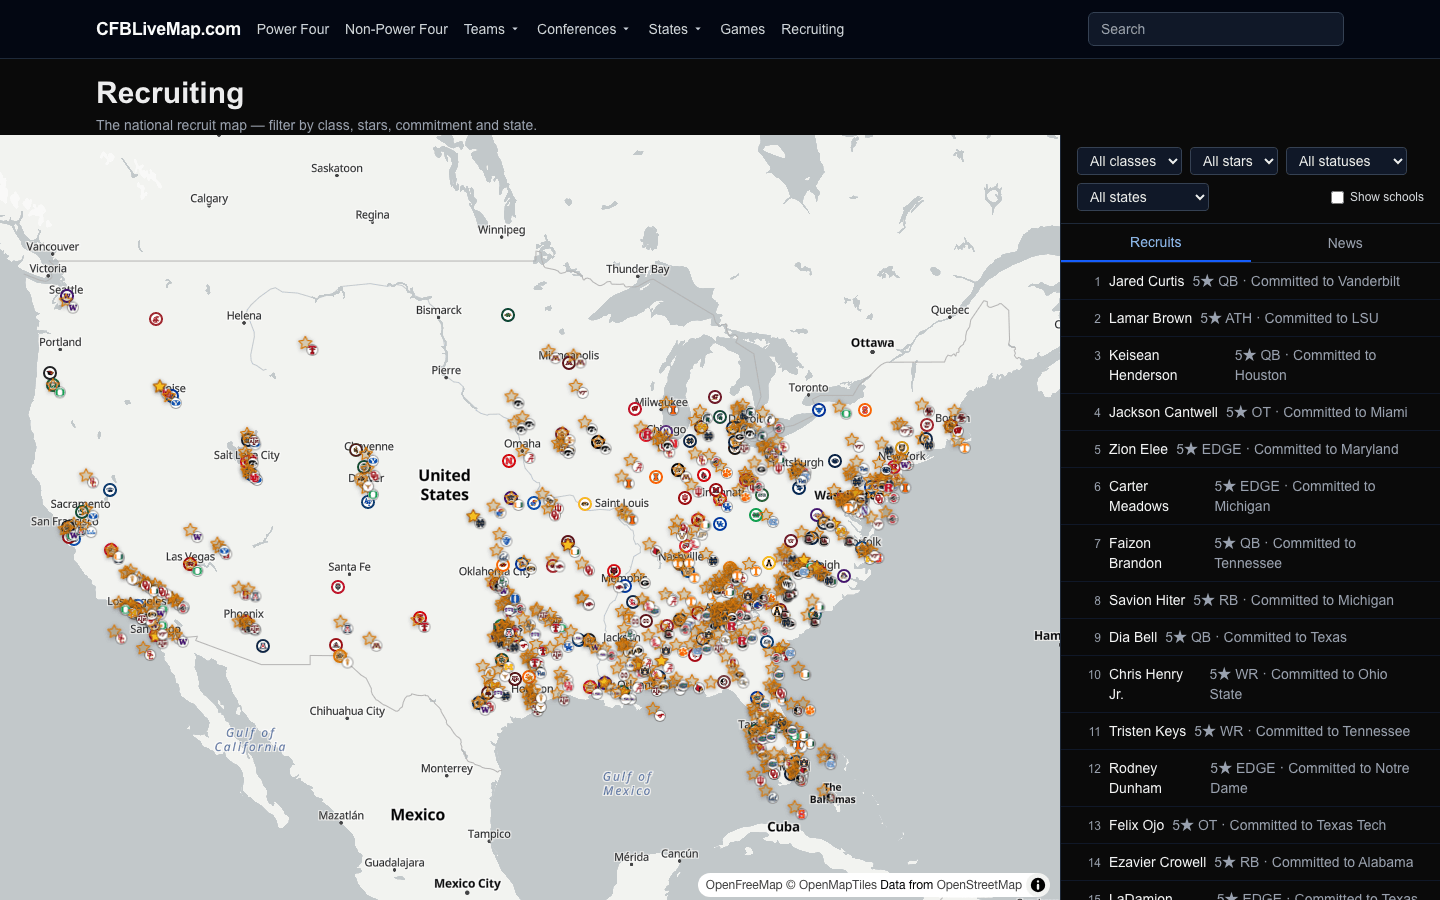Open the OpenStreetMap attribution link
This screenshot has height=900, width=1440.
point(979,885)
